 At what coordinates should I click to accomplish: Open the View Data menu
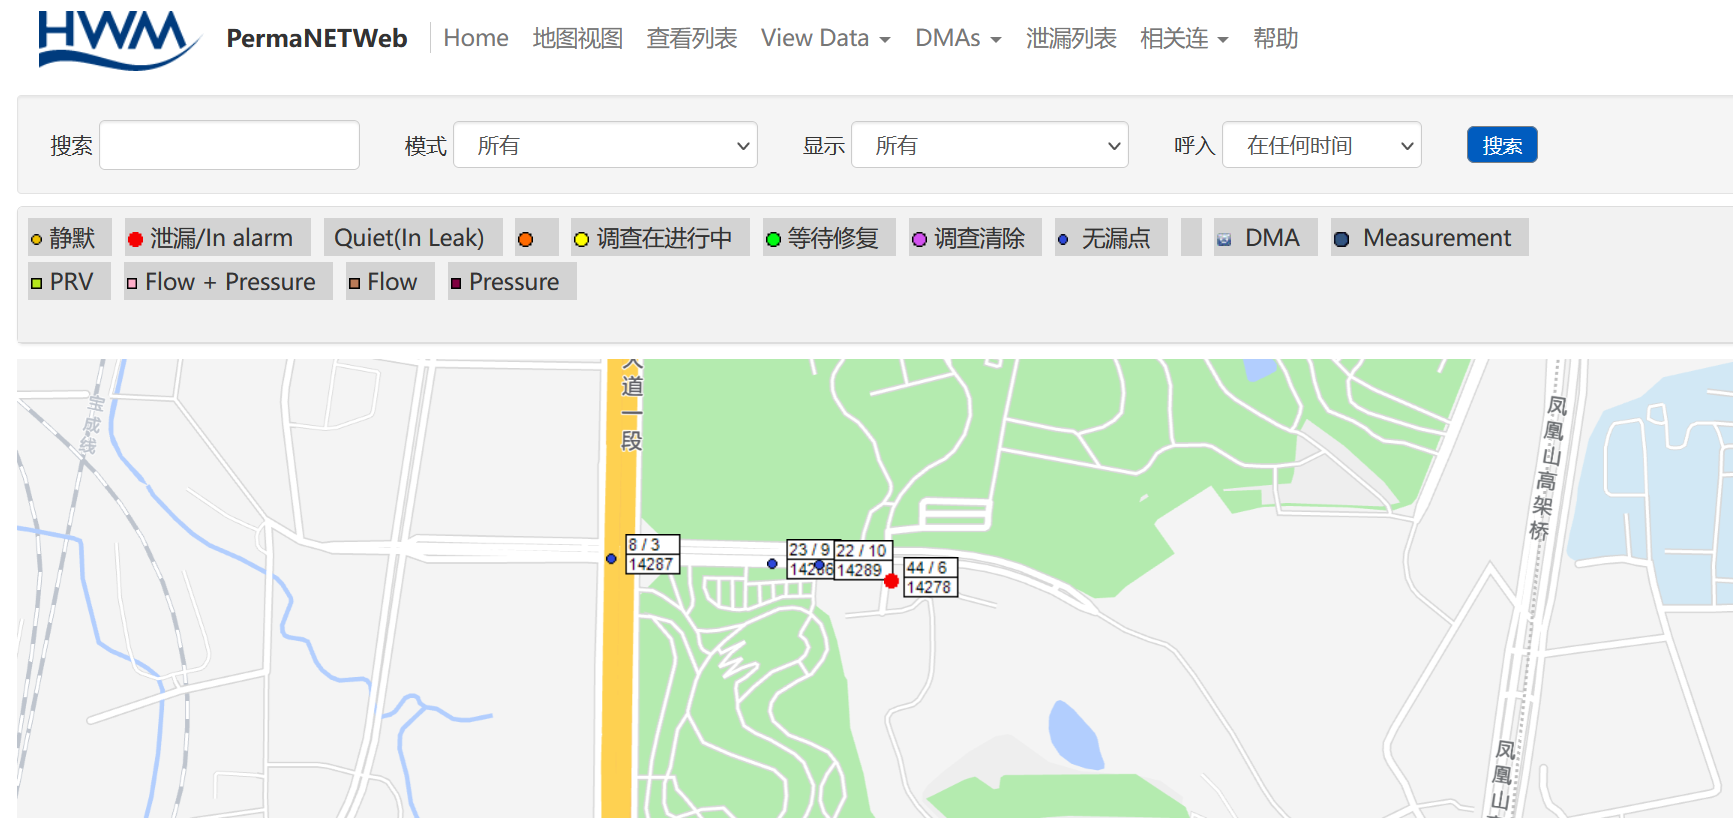click(825, 38)
